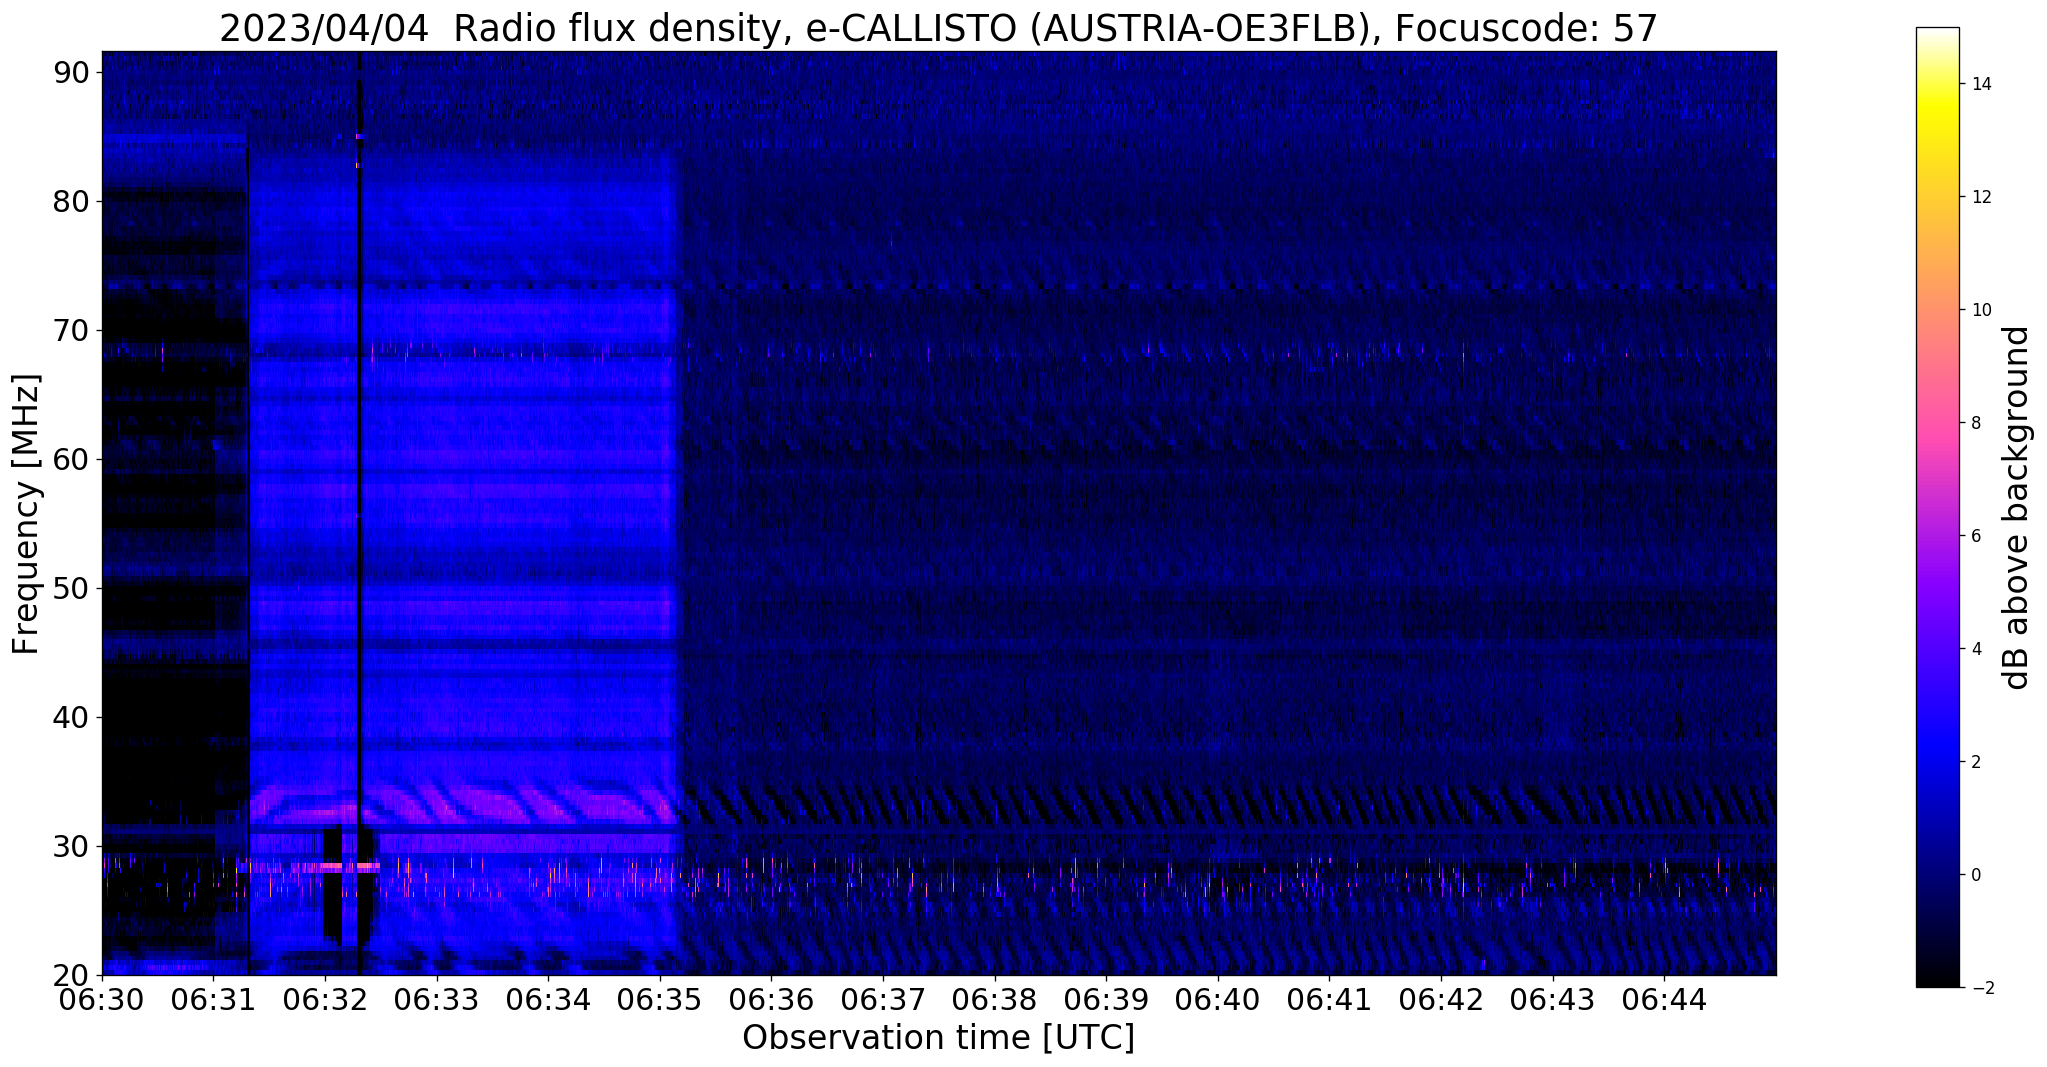Click the colorbar at the 8 dB level

1937,423
